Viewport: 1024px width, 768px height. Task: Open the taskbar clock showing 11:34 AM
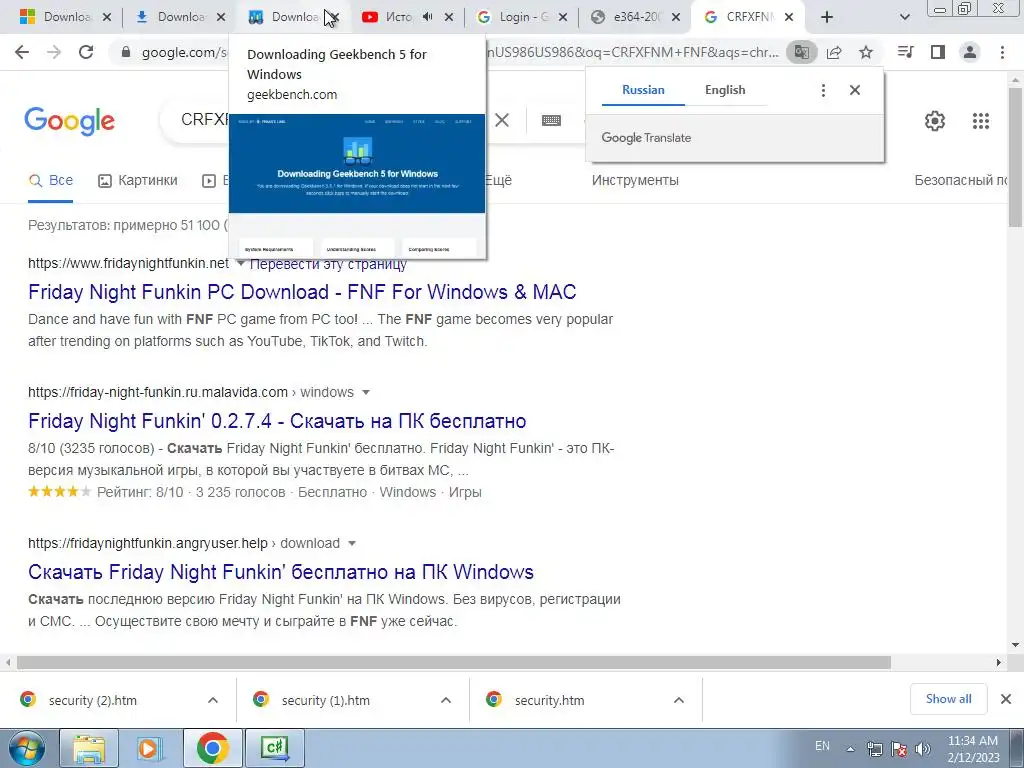point(973,748)
